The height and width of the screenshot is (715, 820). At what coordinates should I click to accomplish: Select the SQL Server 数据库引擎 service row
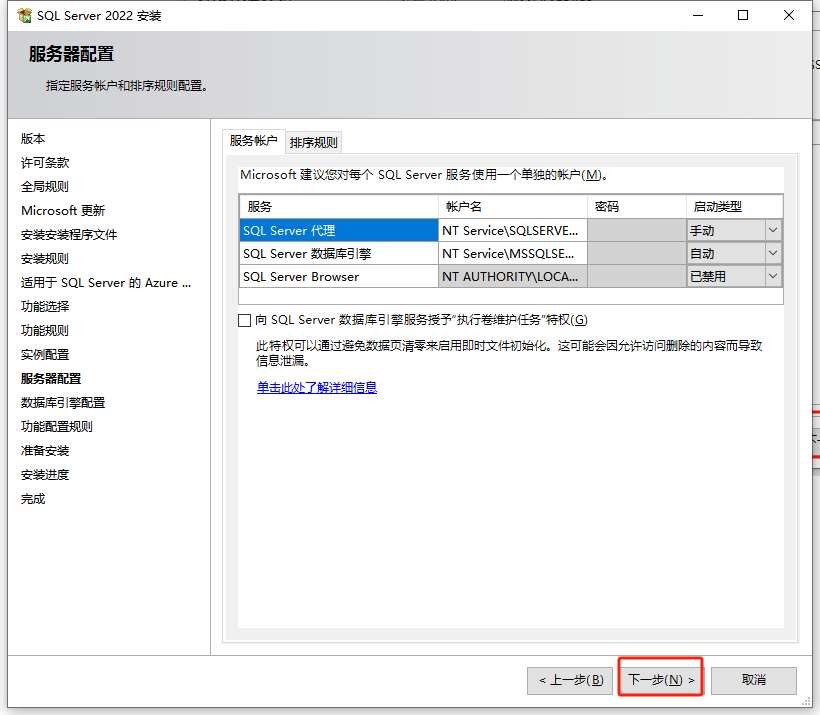[x=339, y=253]
